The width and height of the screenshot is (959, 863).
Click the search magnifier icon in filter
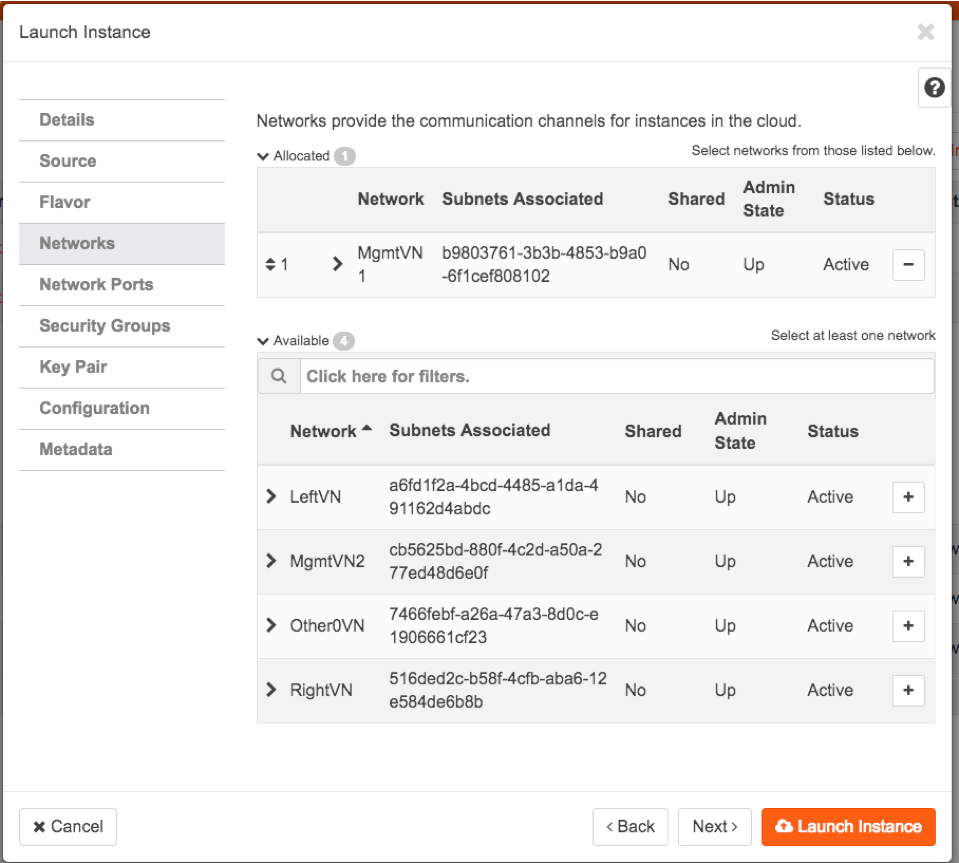point(279,377)
